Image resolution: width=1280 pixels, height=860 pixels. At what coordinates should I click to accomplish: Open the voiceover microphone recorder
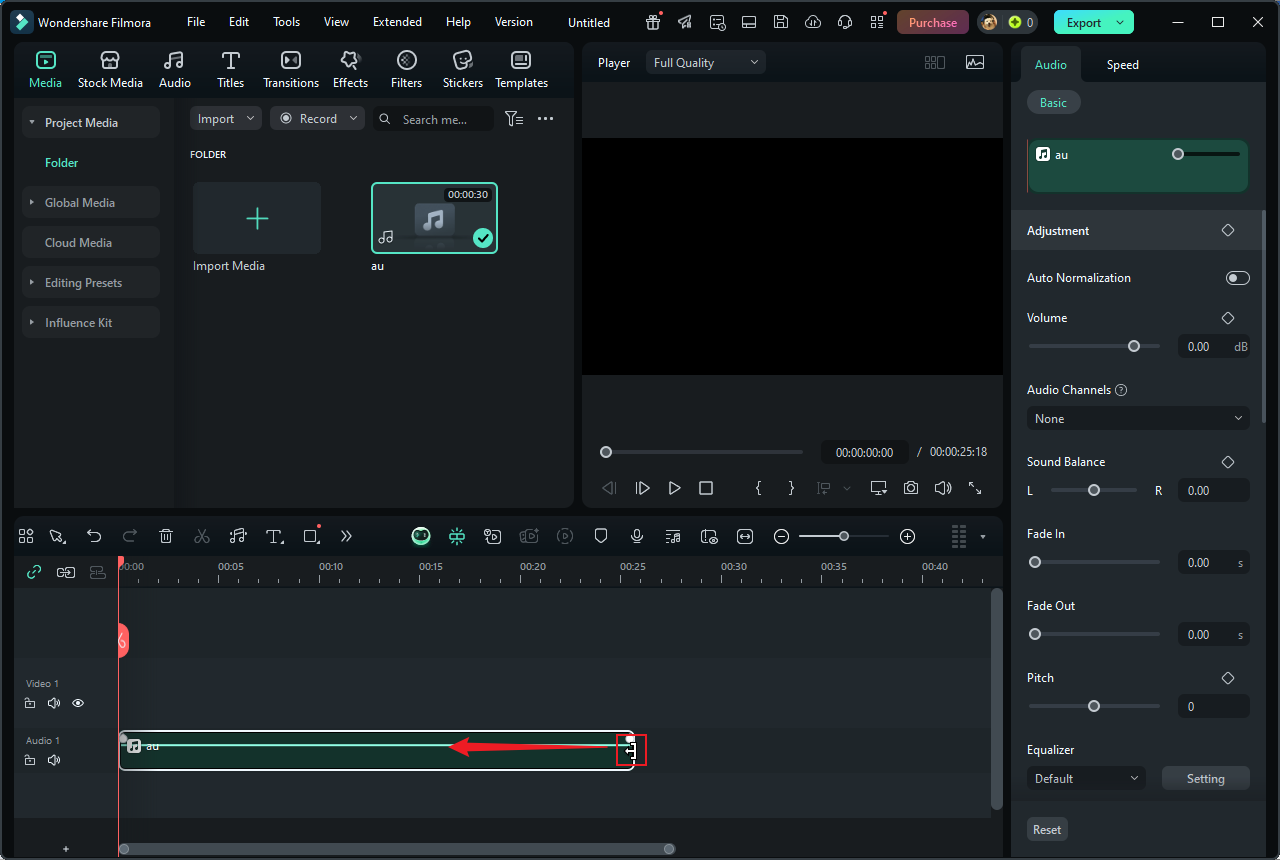(x=637, y=536)
